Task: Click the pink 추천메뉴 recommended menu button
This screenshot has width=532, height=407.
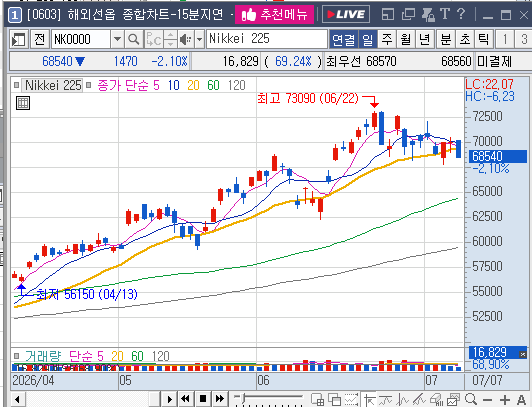Action: click(x=274, y=15)
